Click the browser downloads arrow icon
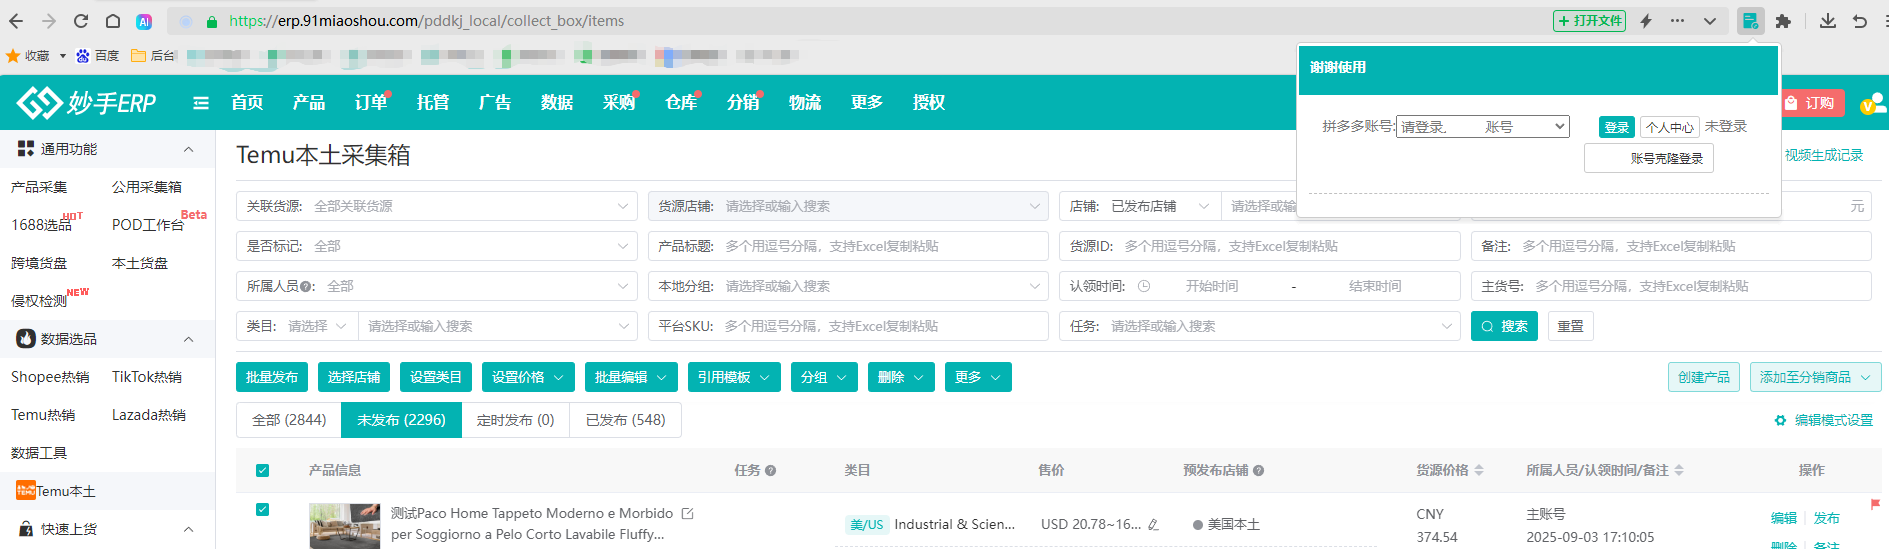 click(1827, 21)
